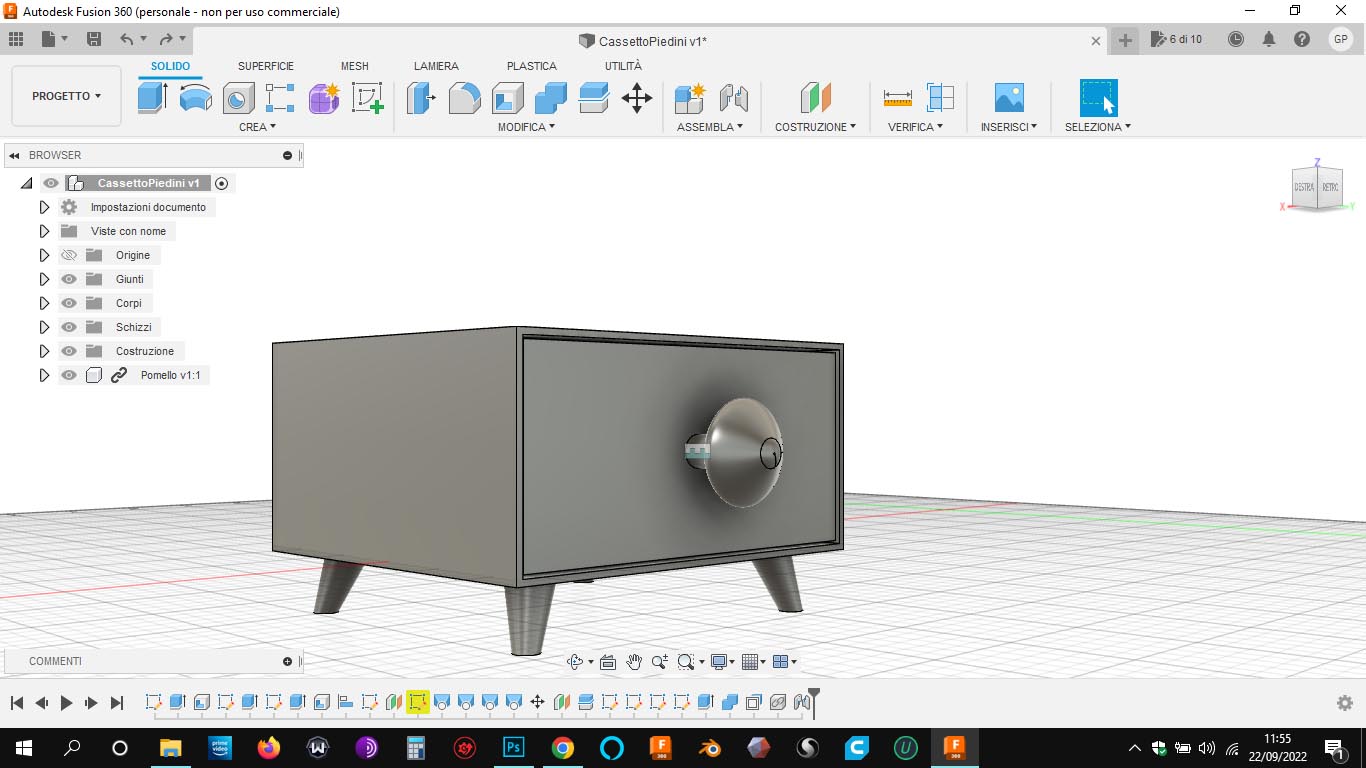Toggle visibility of Pomello v1:1 component
The height and width of the screenshot is (768, 1366).
point(69,375)
